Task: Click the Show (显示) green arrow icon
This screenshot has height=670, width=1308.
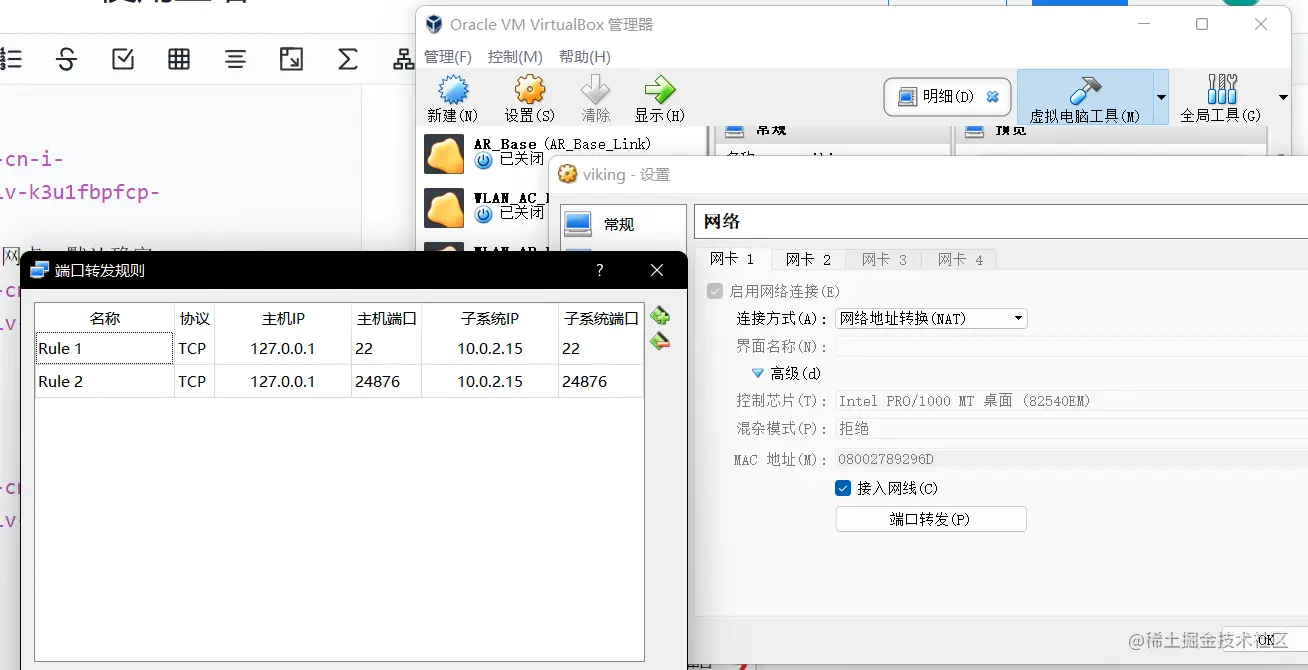Action: [x=659, y=91]
